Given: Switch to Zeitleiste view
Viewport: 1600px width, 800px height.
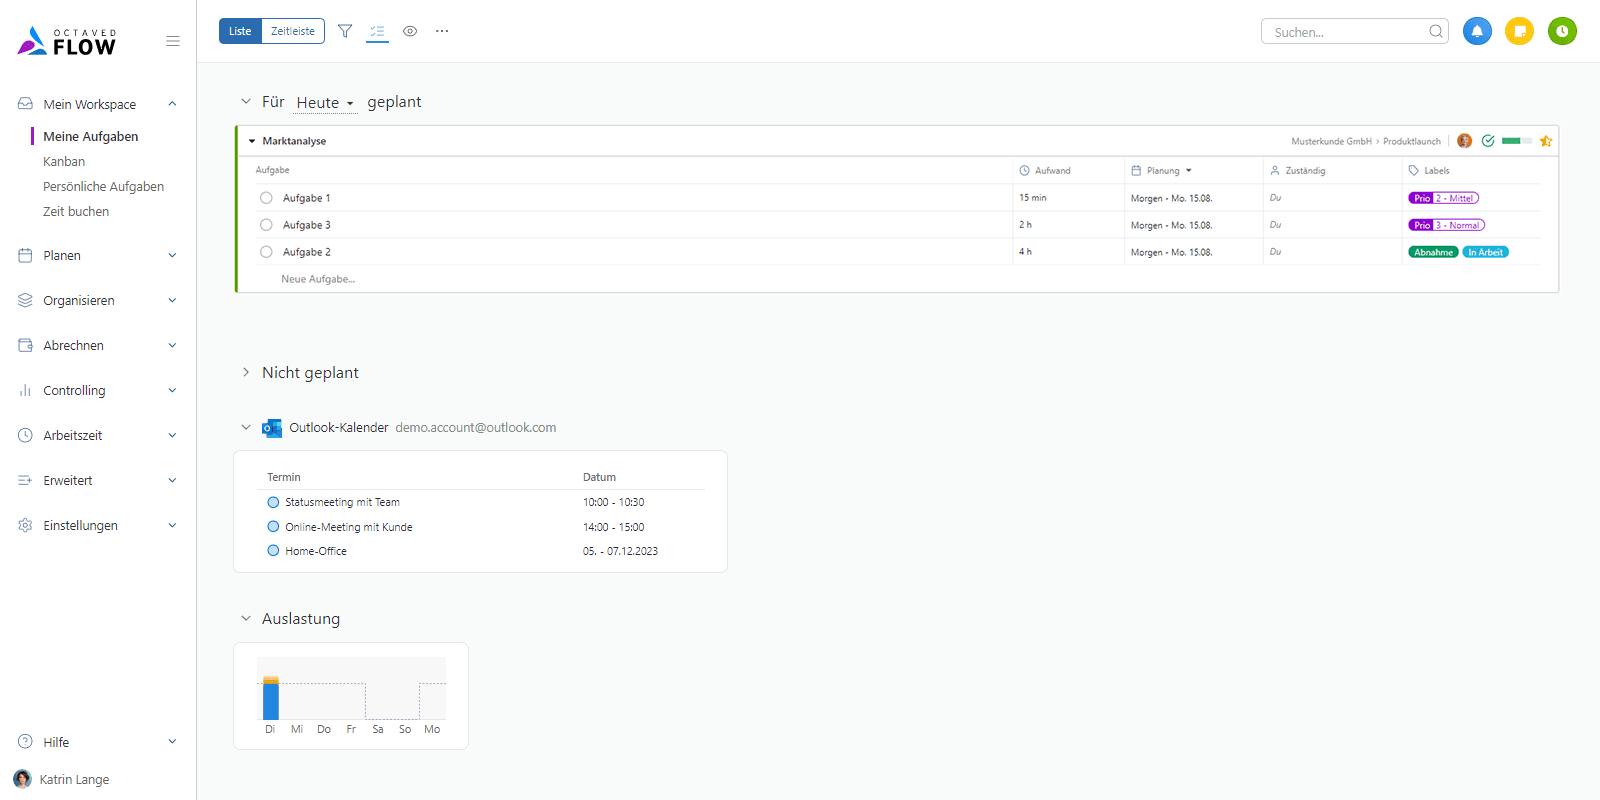Looking at the screenshot, I should click(x=293, y=31).
